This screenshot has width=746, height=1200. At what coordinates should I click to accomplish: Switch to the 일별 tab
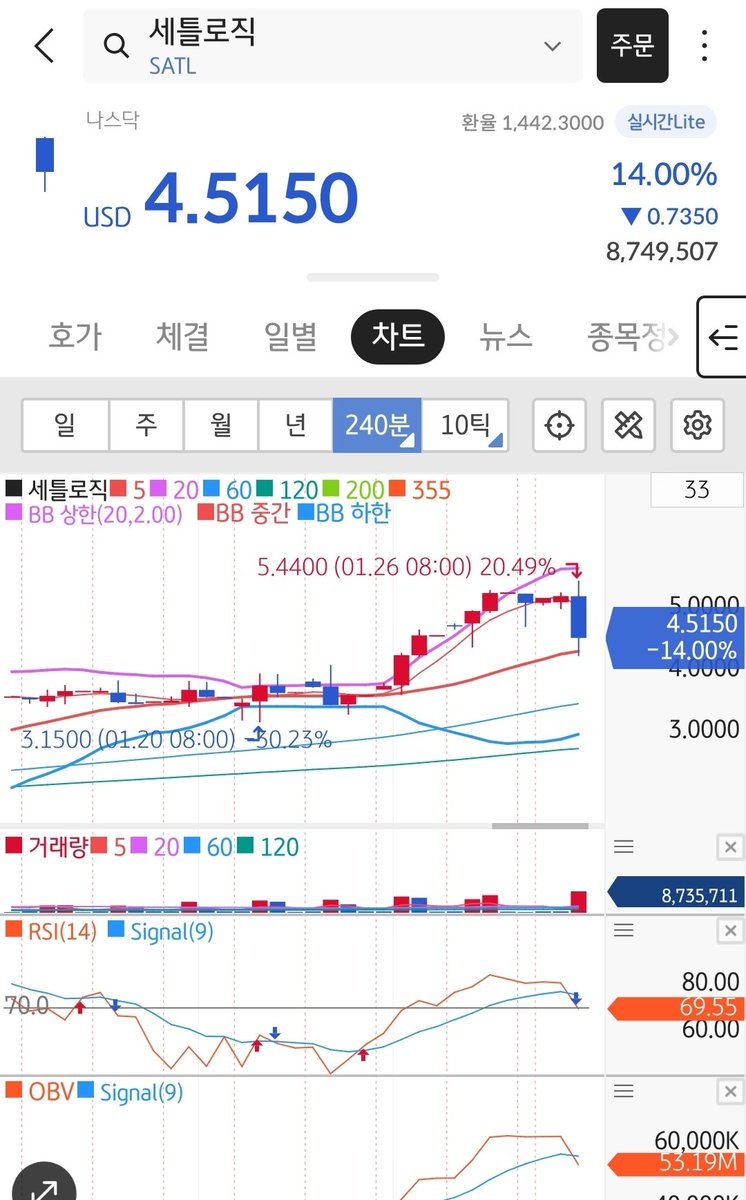(x=291, y=336)
